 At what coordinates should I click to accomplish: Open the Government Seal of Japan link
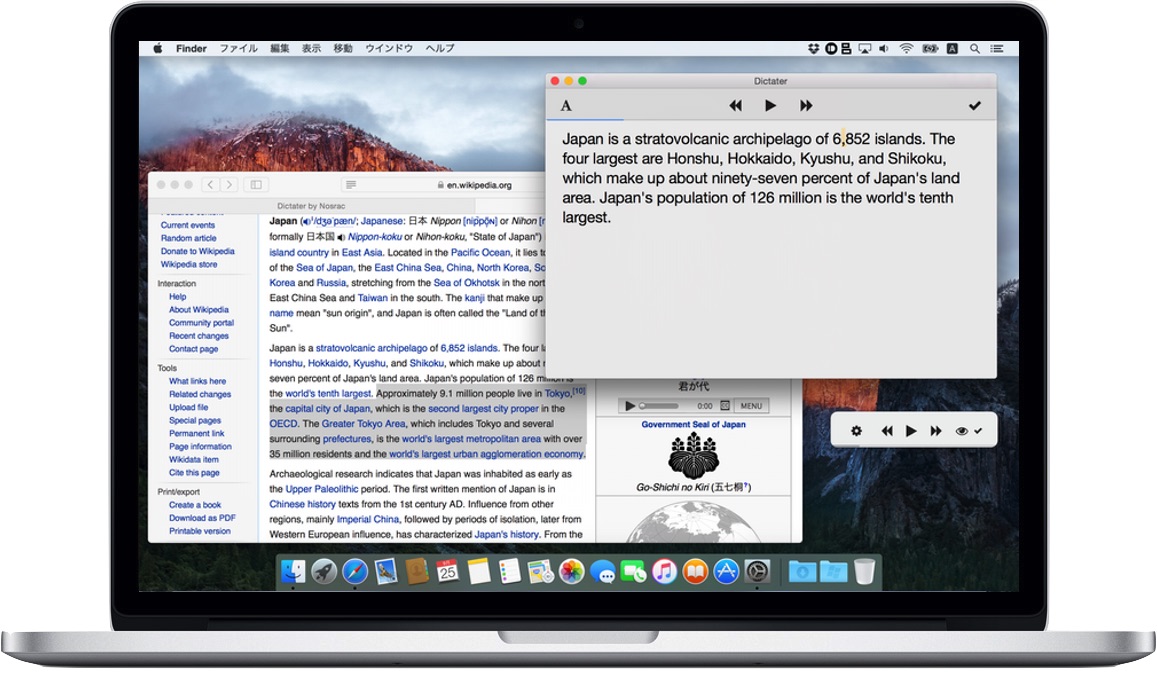pyautogui.click(x=693, y=425)
